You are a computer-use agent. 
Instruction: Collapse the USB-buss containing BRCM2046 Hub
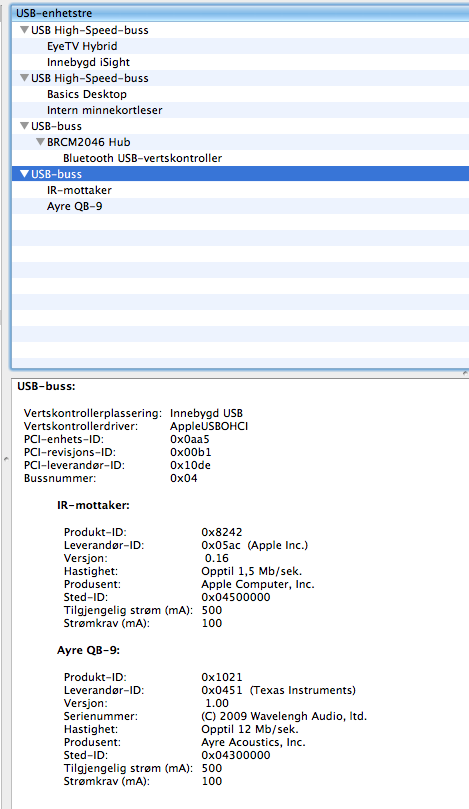pyautogui.click(x=24, y=126)
